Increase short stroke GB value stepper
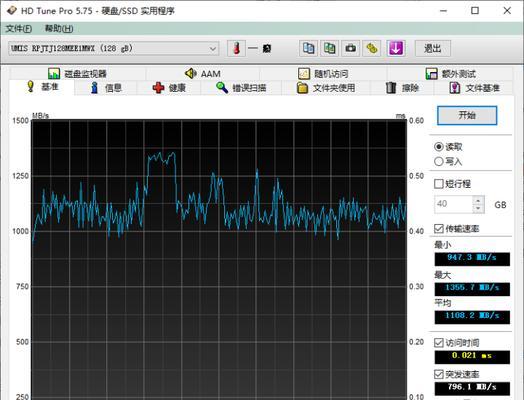 coord(478,201)
